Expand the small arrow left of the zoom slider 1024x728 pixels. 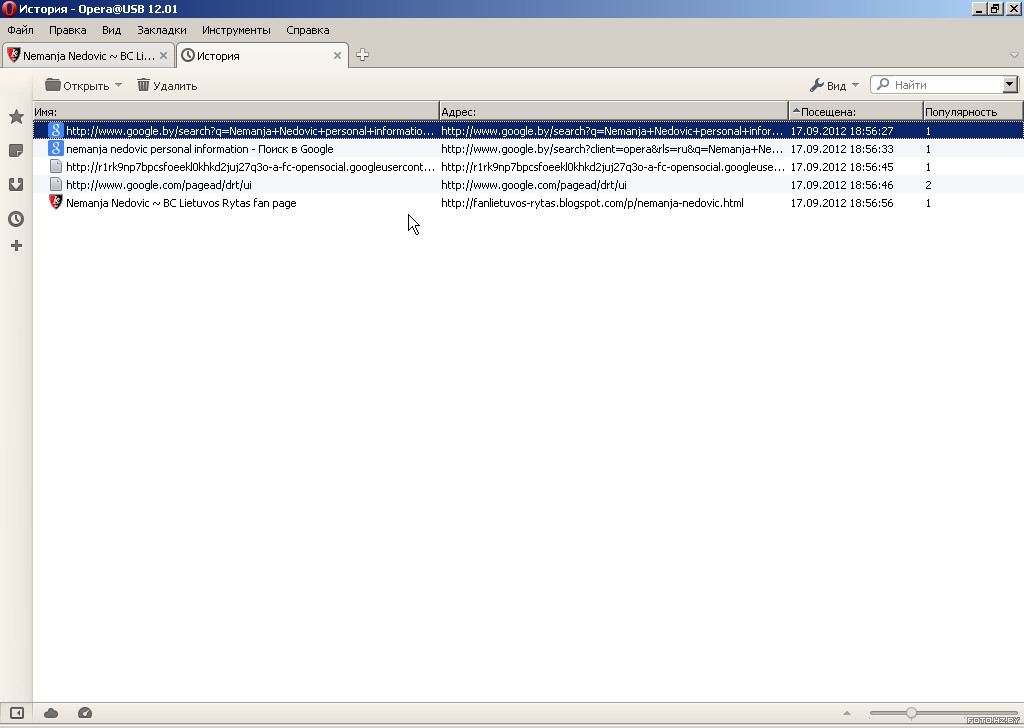[x=846, y=713]
